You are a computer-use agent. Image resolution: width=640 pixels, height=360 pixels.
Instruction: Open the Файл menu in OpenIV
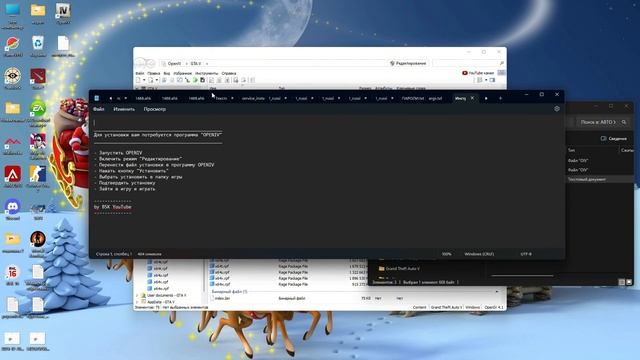click(140, 73)
